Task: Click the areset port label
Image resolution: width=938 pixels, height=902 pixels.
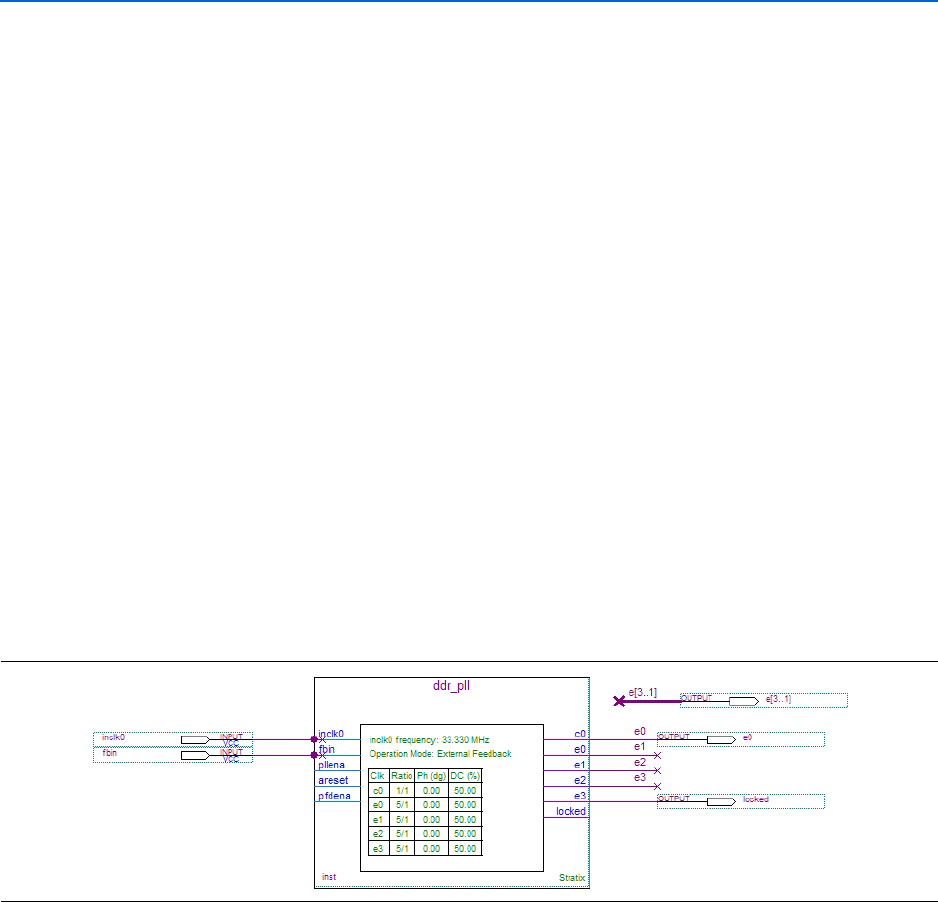Action: [333, 781]
